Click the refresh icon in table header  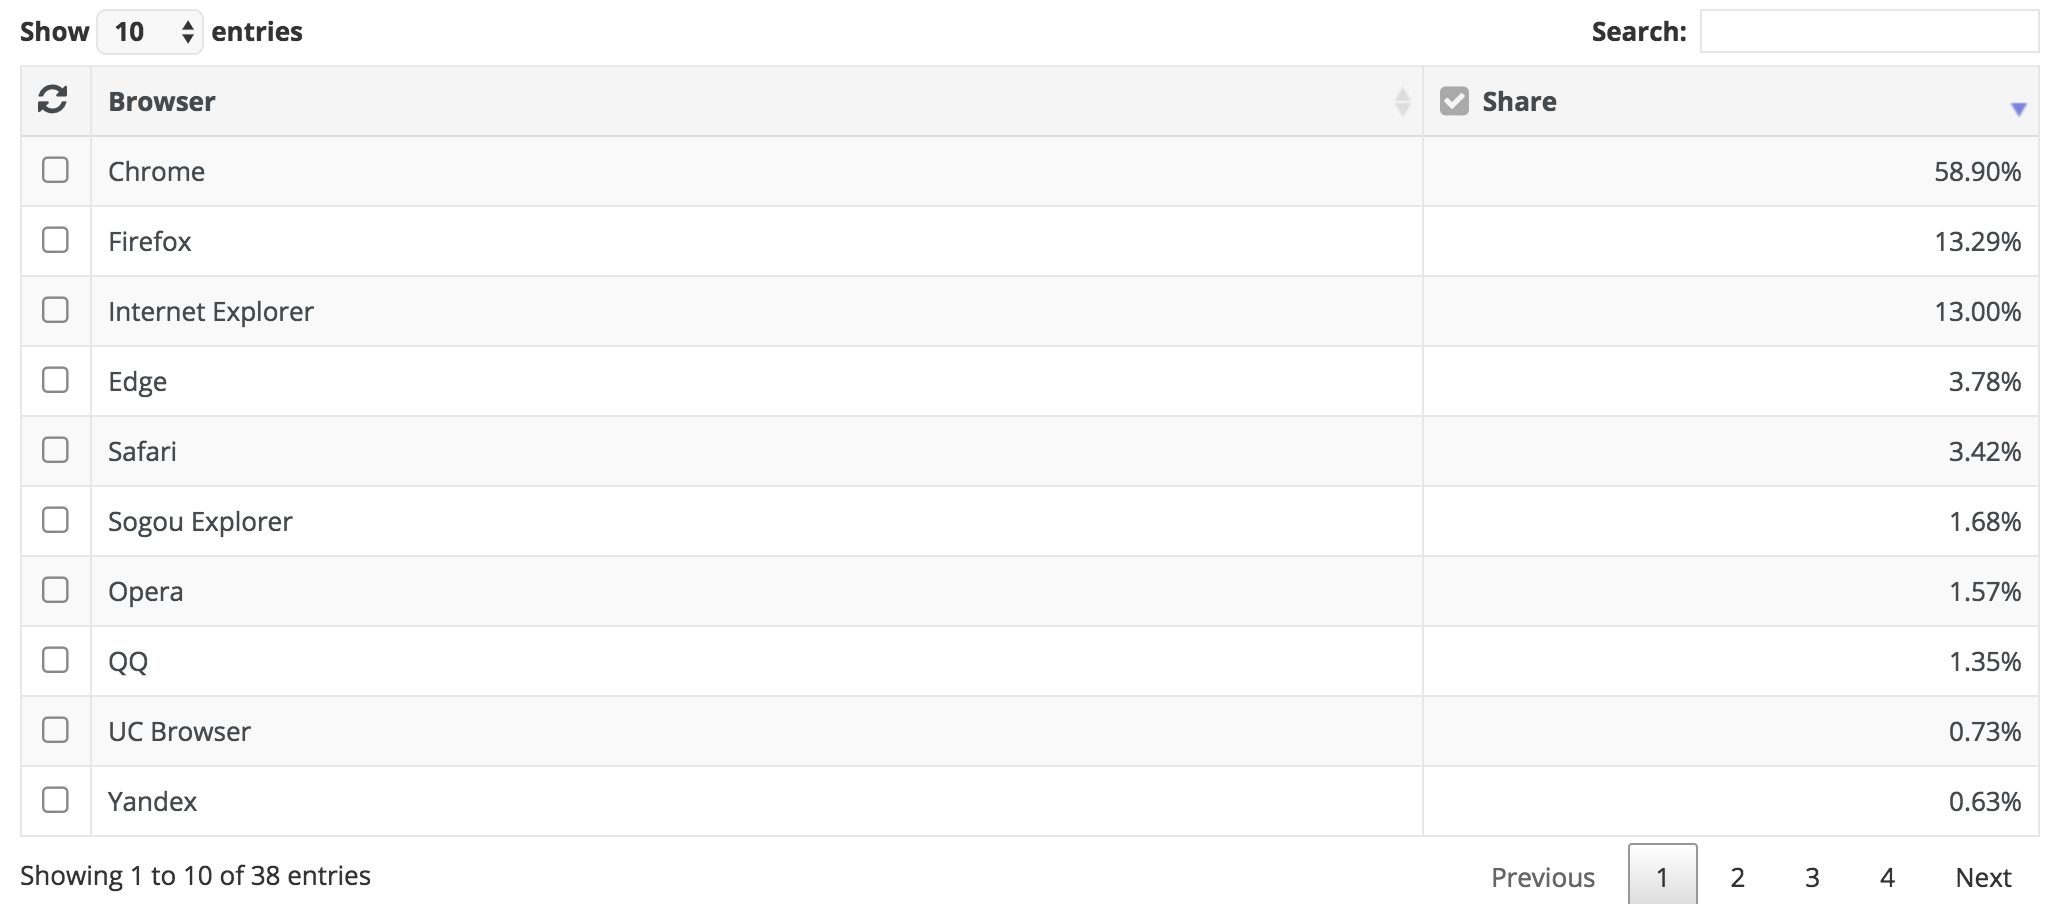point(52,100)
